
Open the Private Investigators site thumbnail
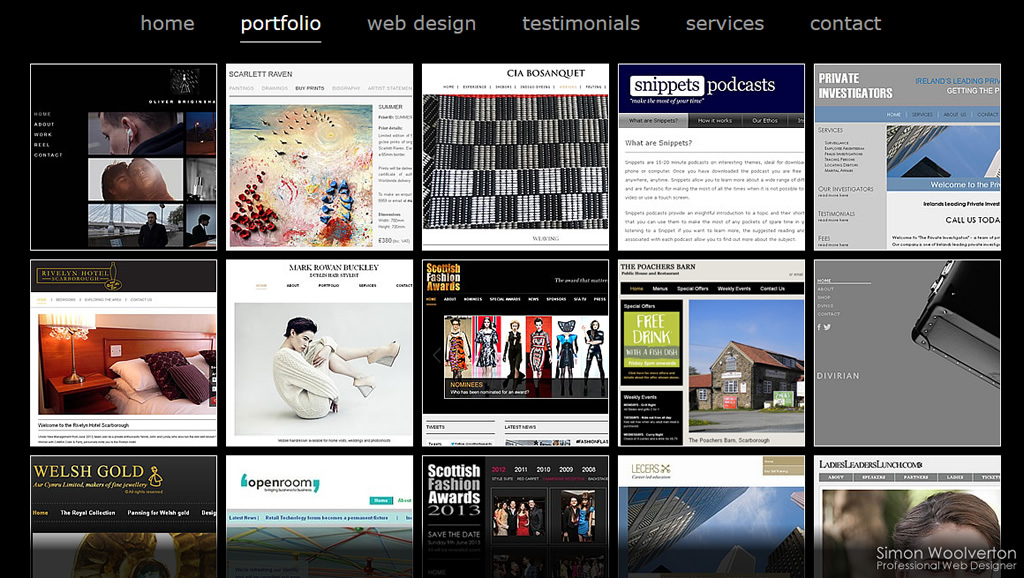coord(907,157)
